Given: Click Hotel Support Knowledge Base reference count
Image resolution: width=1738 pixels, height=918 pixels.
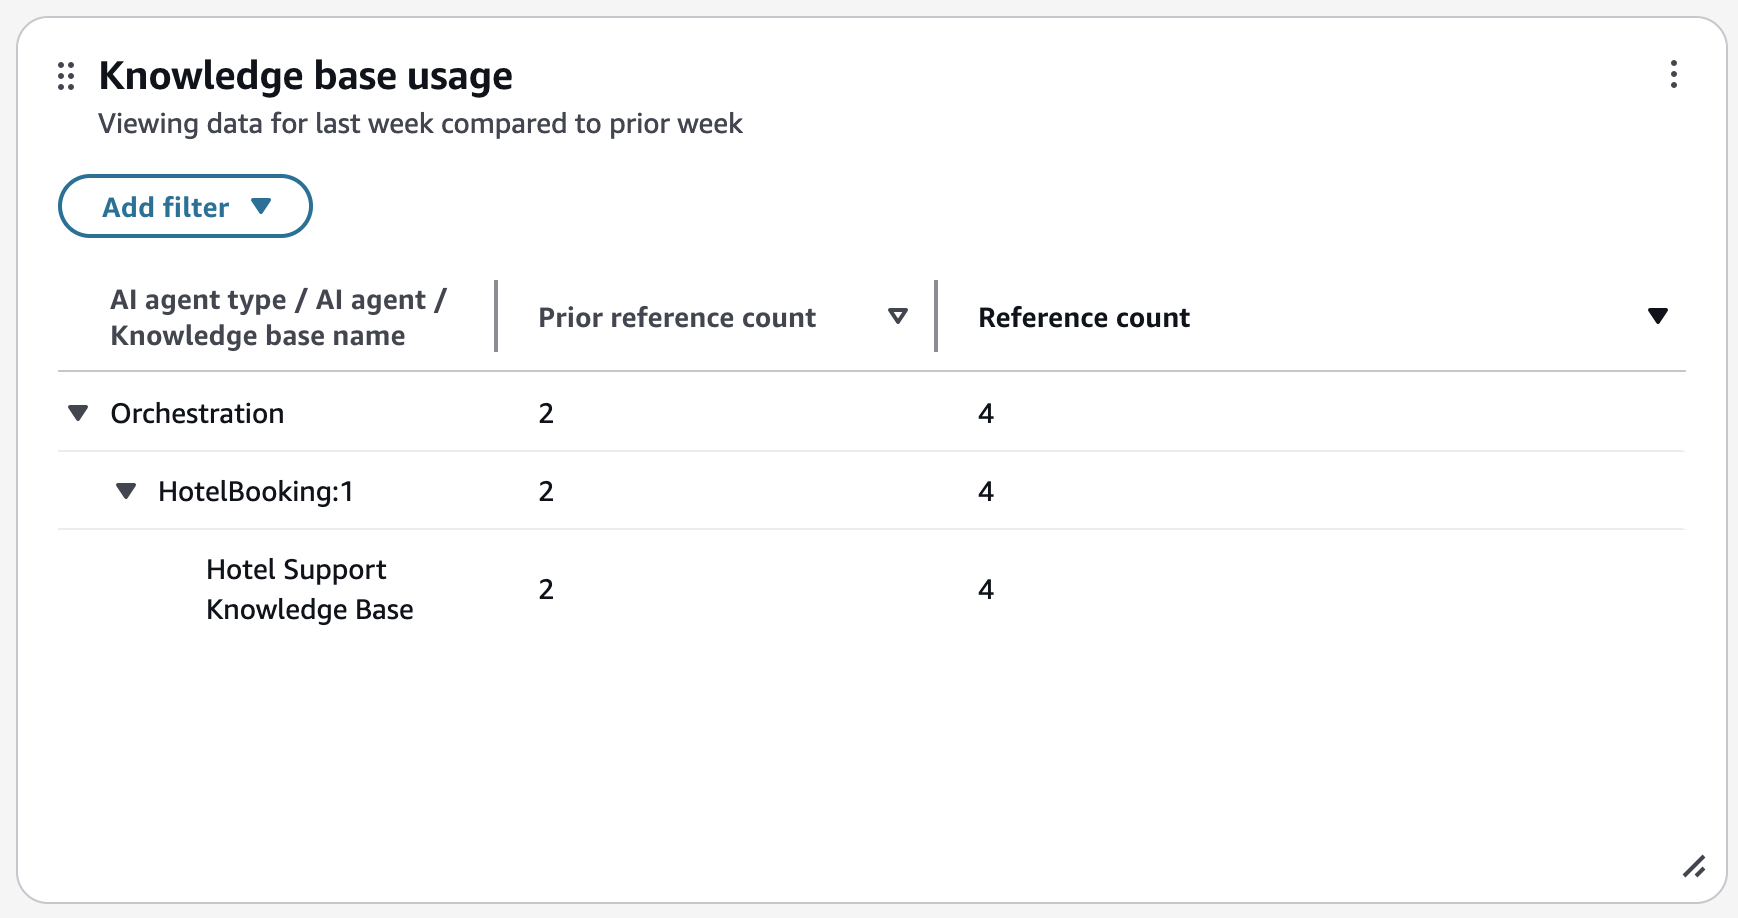Looking at the screenshot, I should 986,589.
